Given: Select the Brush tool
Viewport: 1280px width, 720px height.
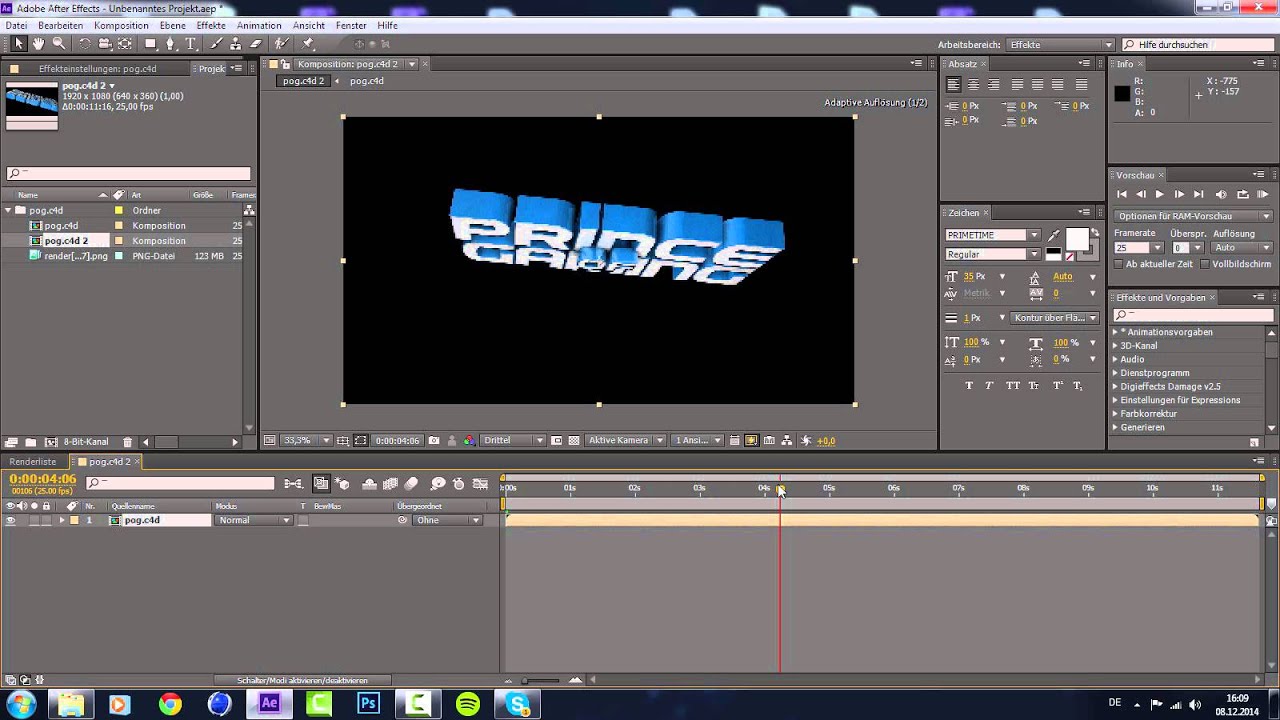Looking at the screenshot, I should pos(217,44).
